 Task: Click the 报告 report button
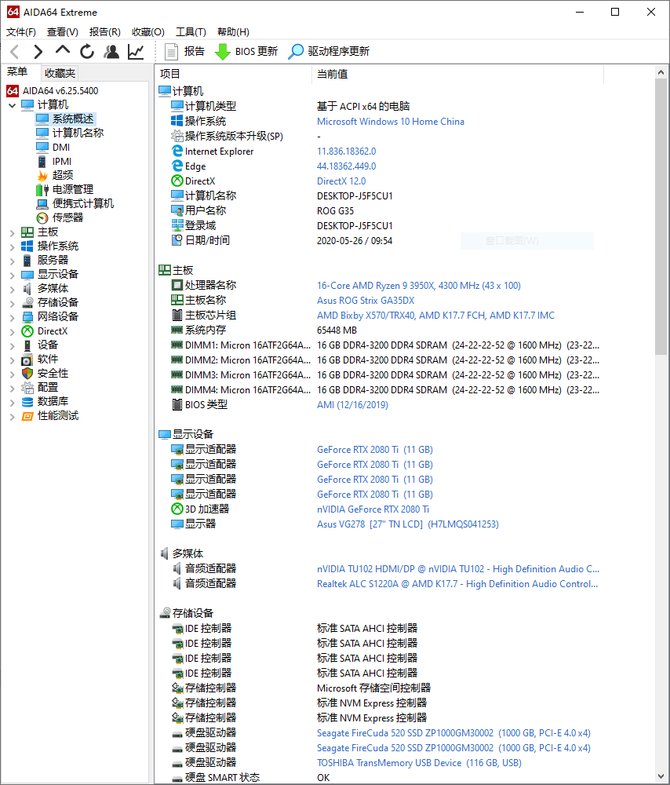(x=184, y=52)
